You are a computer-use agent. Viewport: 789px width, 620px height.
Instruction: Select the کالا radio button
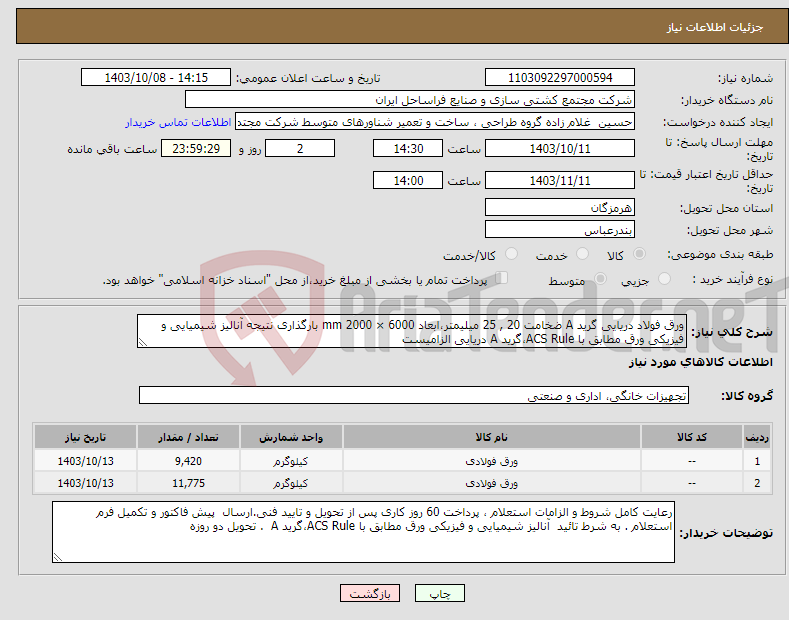tap(639, 254)
